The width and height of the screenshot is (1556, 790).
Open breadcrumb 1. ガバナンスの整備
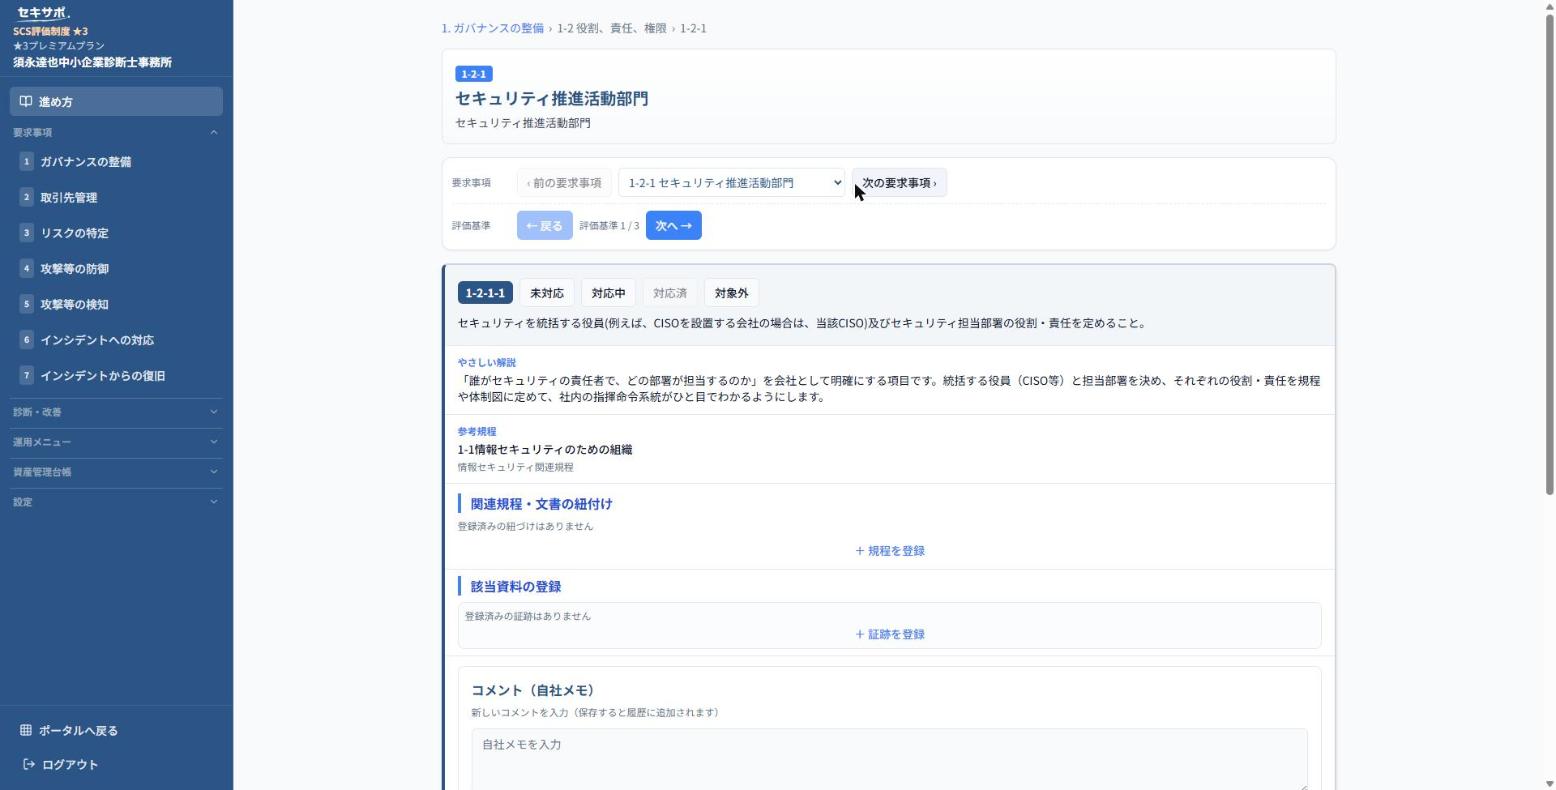tap(492, 28)
